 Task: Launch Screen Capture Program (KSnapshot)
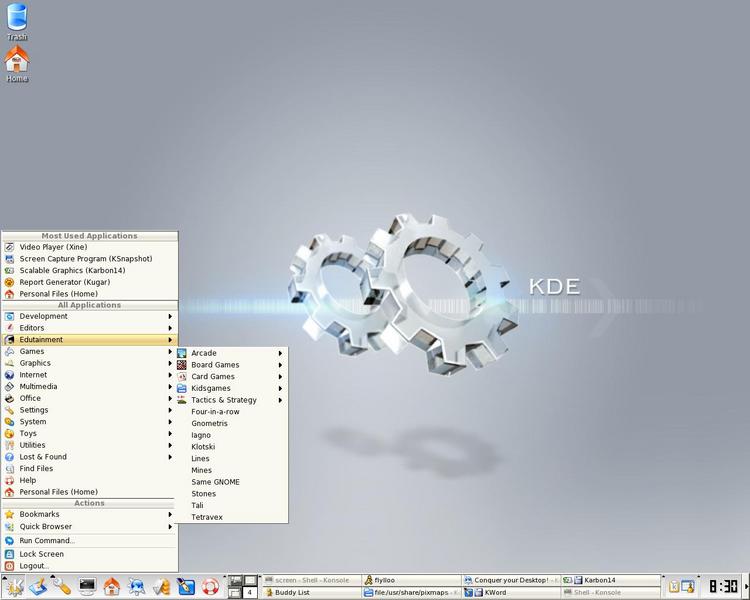point(89,259)
